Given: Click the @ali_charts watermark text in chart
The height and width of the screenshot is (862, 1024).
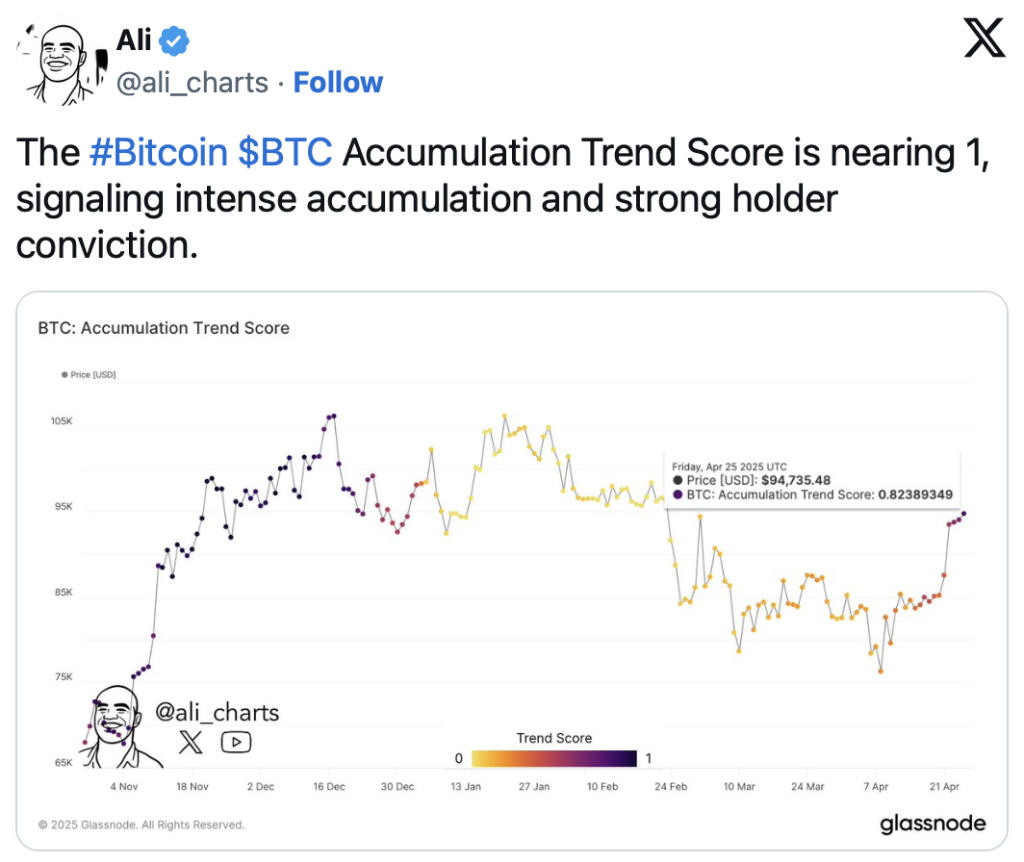Looking at the screenshot, I should click(217, 712).
